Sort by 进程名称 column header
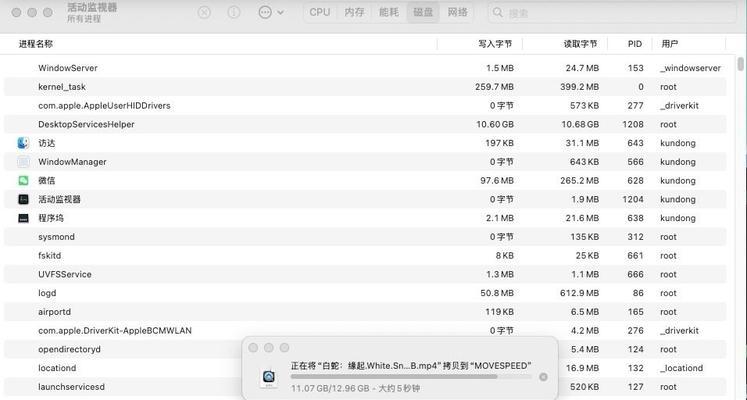747x400 pixels. 36,44
